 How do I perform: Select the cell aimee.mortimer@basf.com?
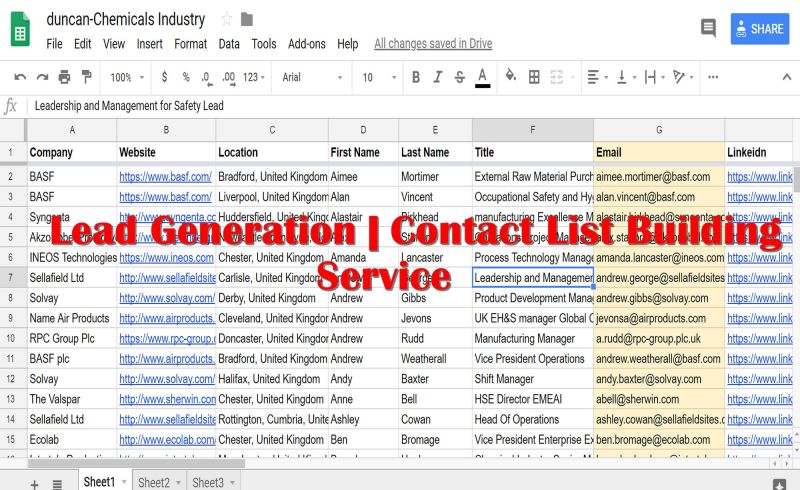(x=659, y=177)
